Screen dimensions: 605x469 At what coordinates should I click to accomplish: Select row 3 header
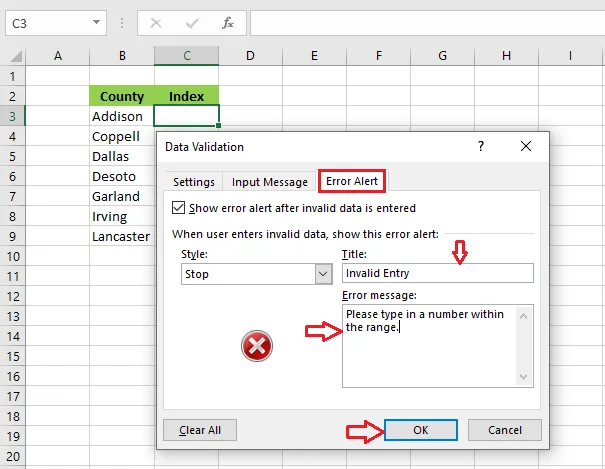13,116
